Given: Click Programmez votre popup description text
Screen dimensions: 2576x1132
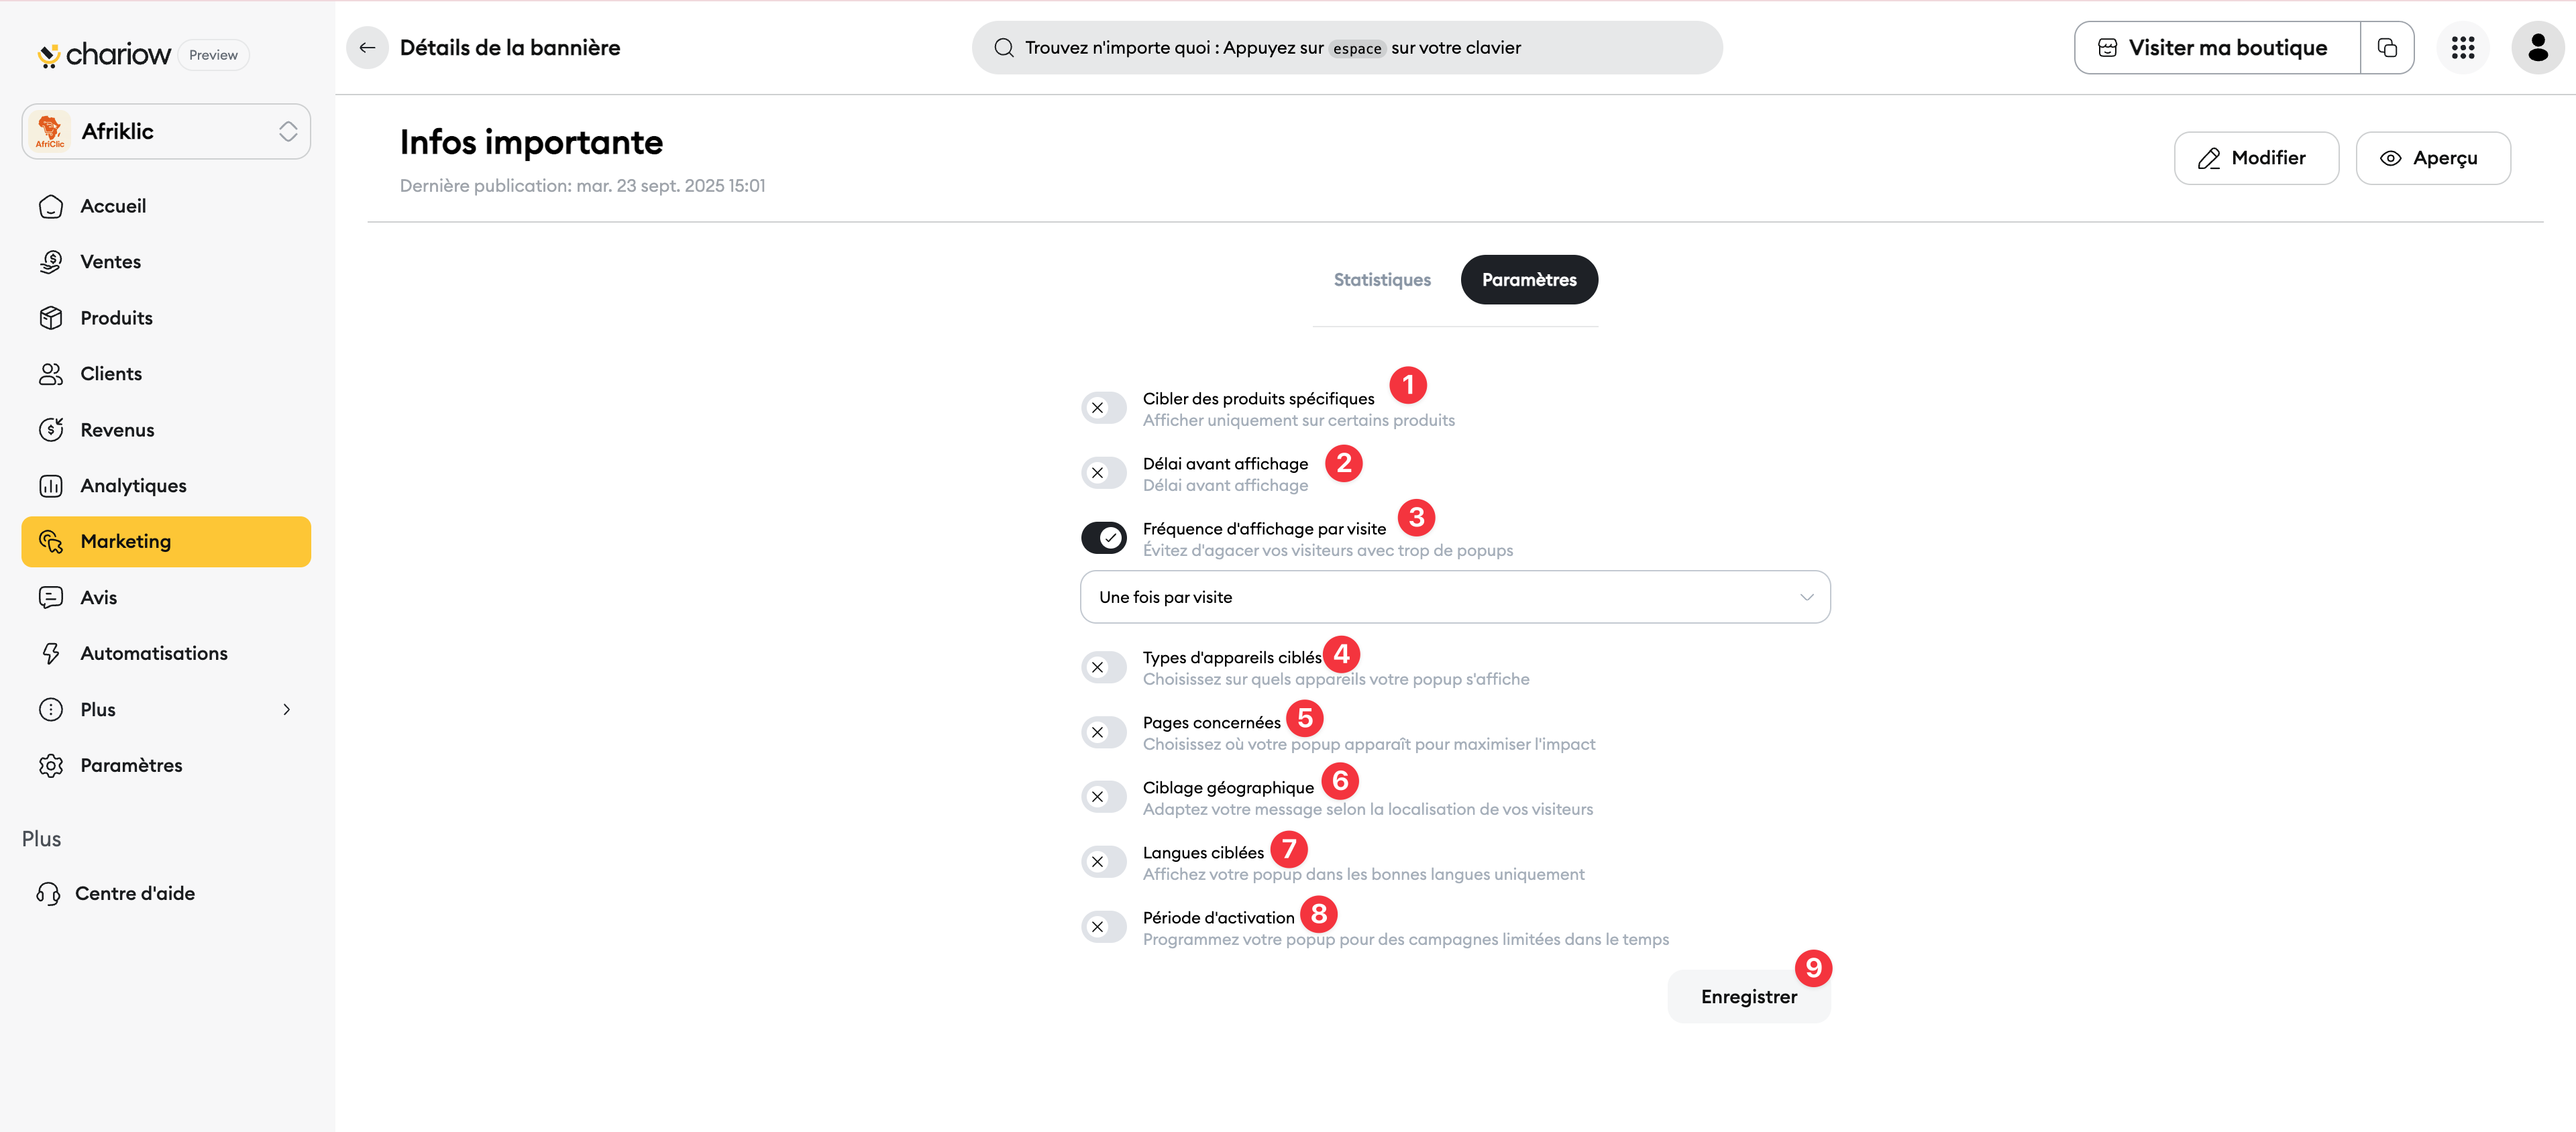Looking at the screenshot, I should (x=1406, y=939).
